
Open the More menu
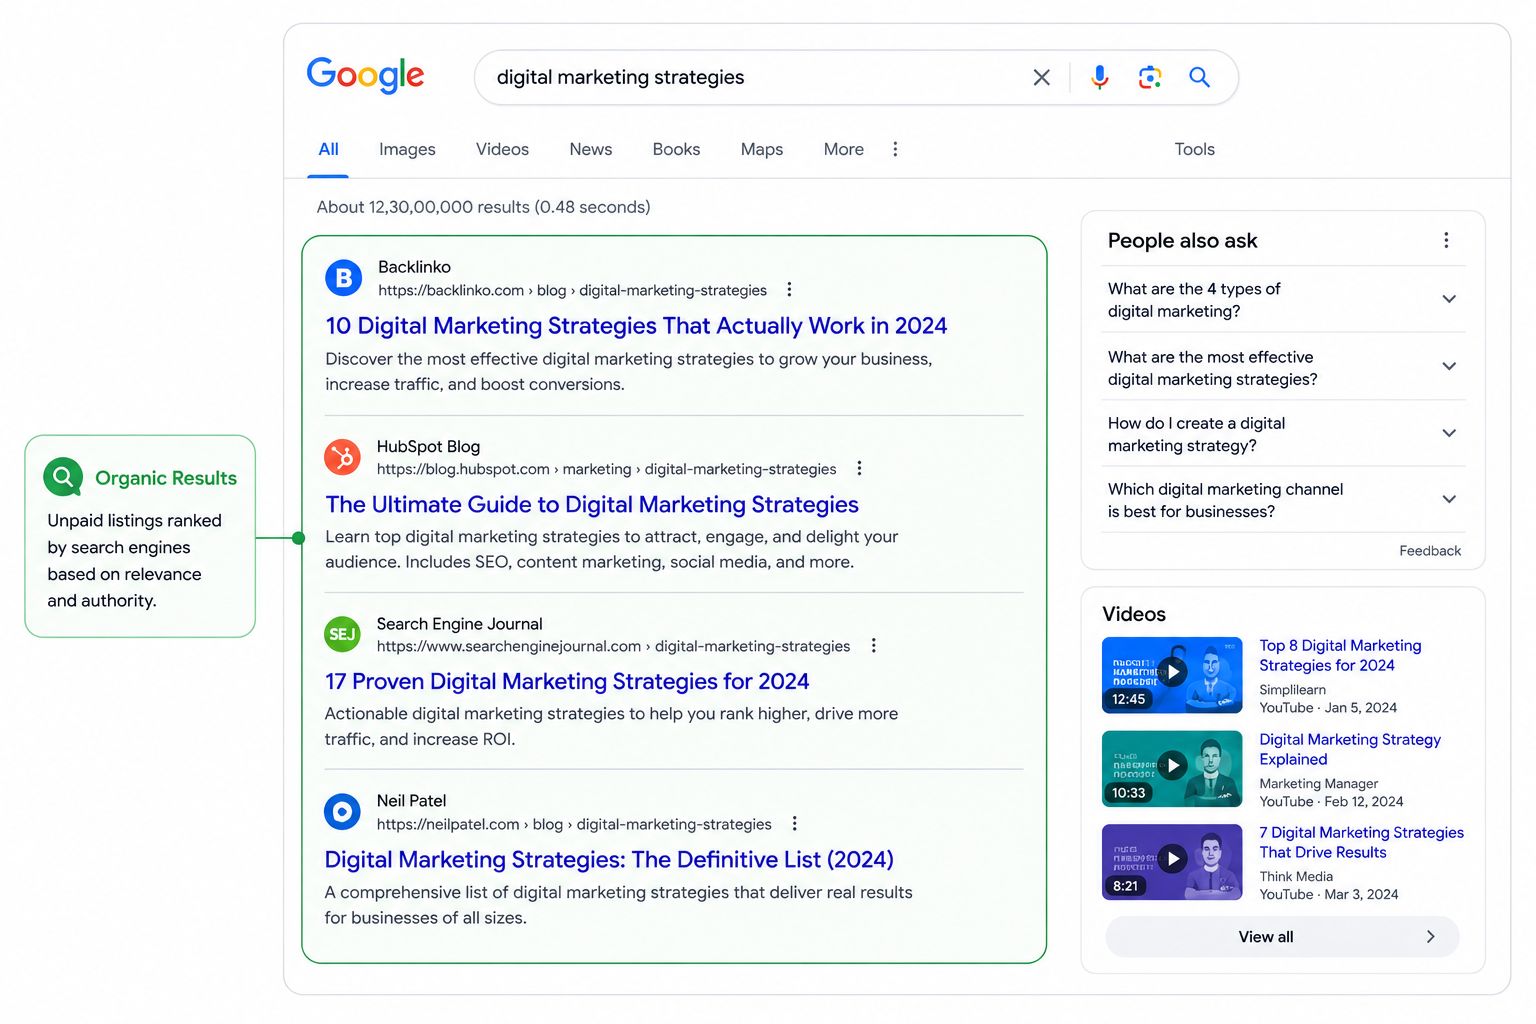pyautogui.click(x=843, y=149)
